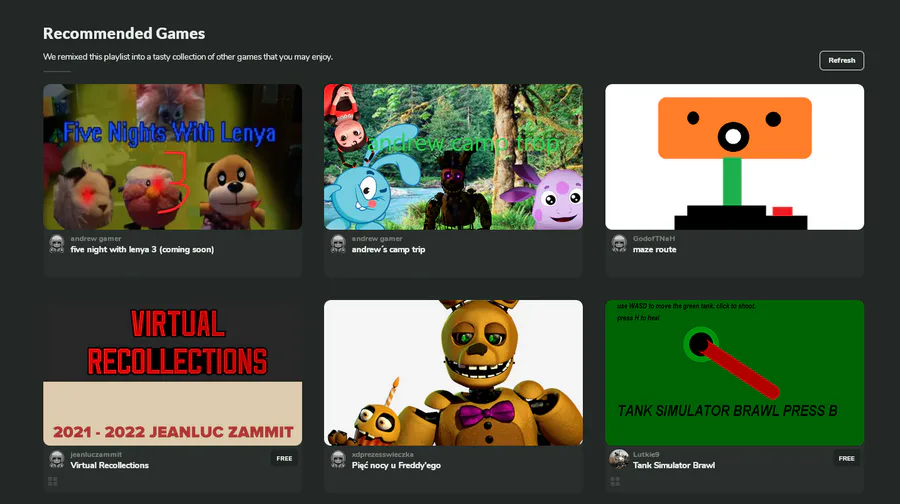Click 'five night with lenya 3 (coming soon)' title

142,250
